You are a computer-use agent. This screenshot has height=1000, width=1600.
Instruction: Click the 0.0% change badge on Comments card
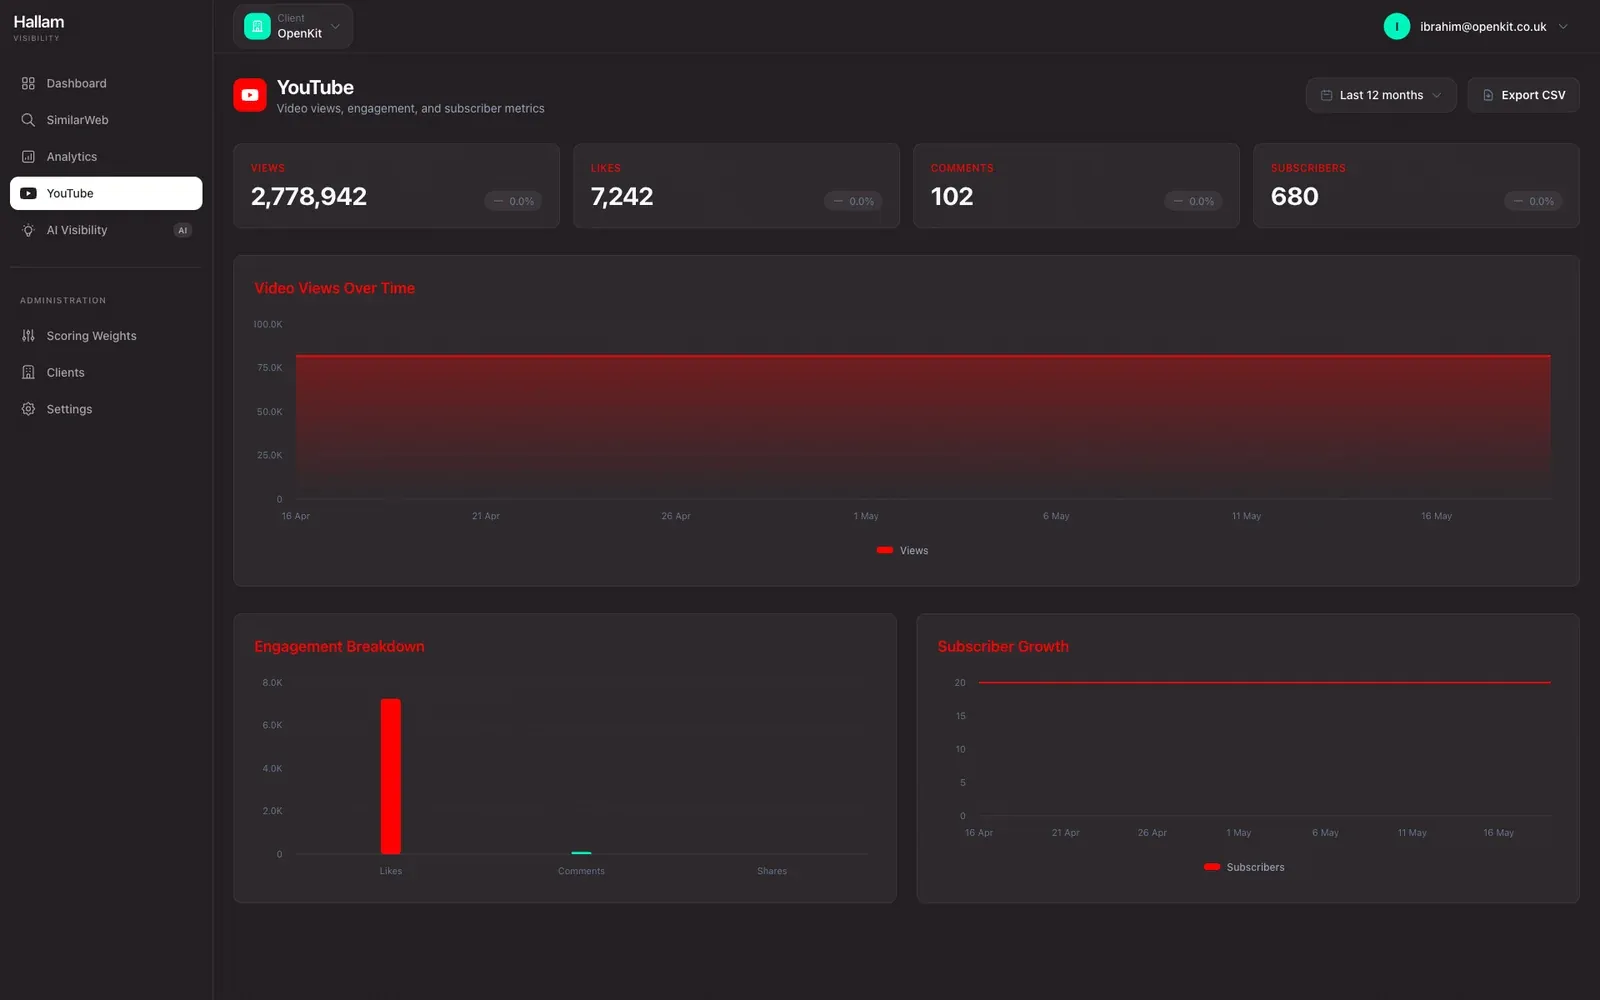pyautogui.click(x=1194, y=201)
